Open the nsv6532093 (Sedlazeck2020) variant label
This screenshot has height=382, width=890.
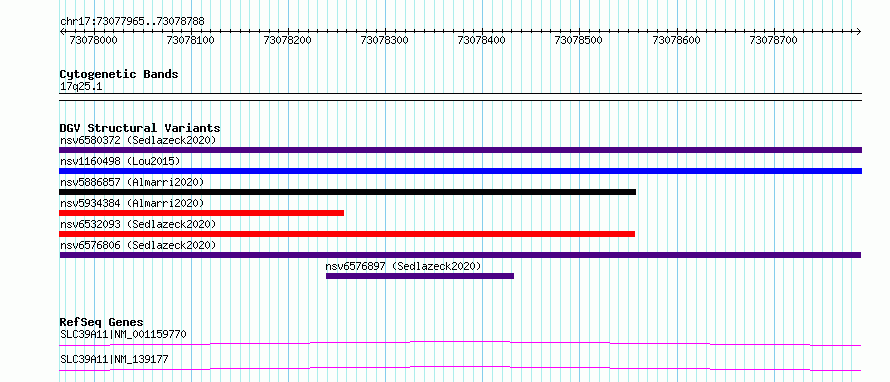pos(138,224)
